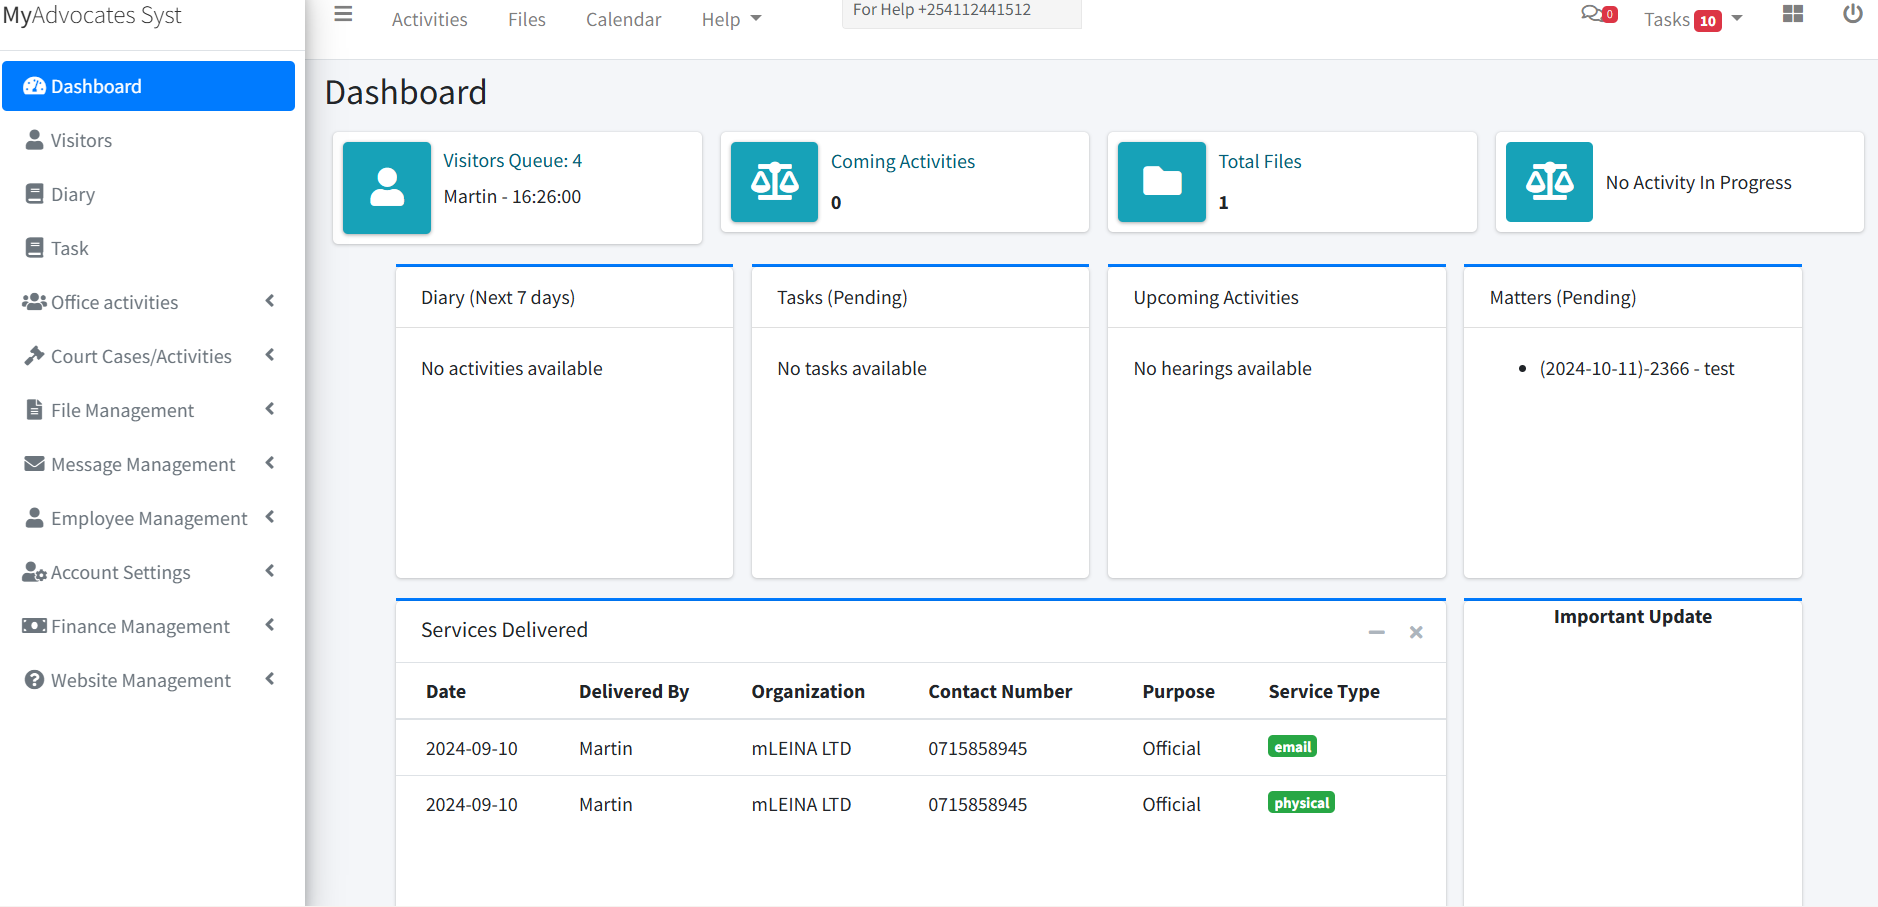1878x907 pixels.
Task: Click the folder icon on Total Files card
Action: [1161, 182]
